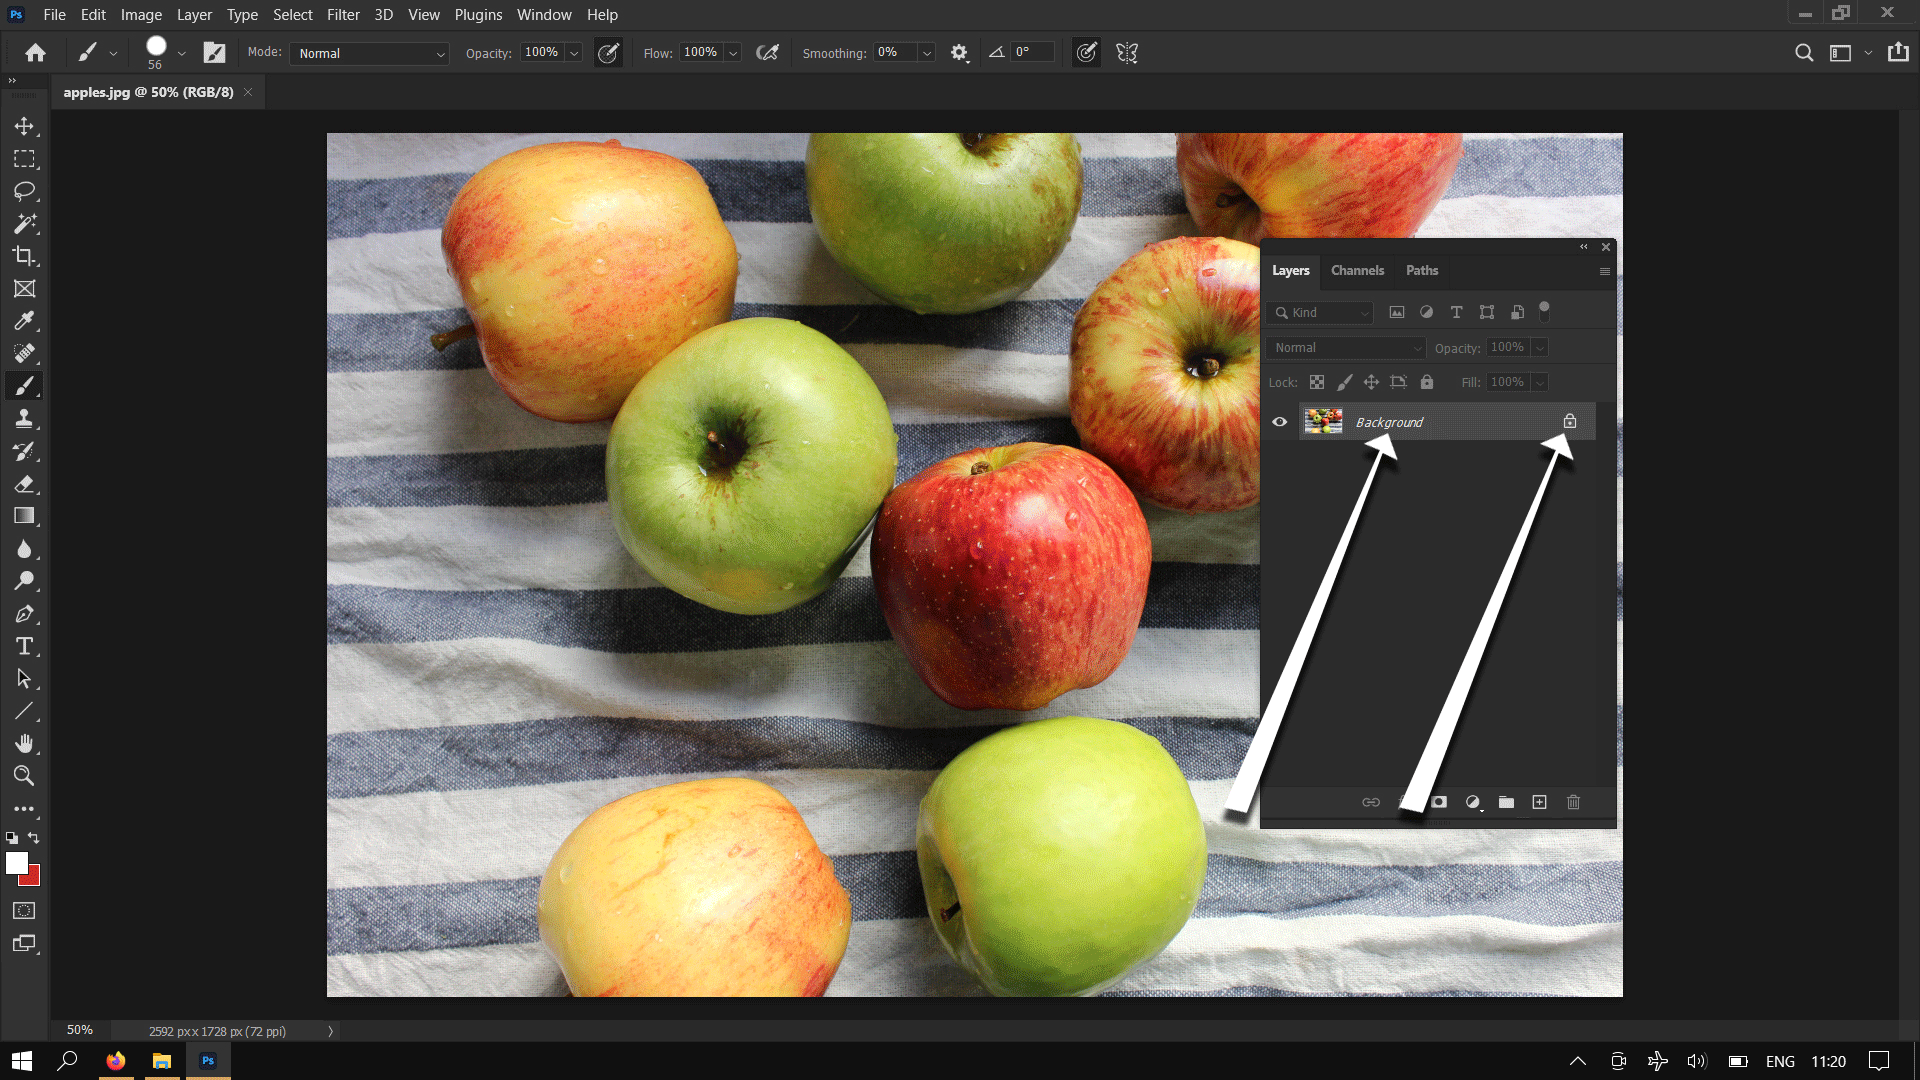
Task: Toggle the layer filter on/off switch
Action: coord(1544,311)
